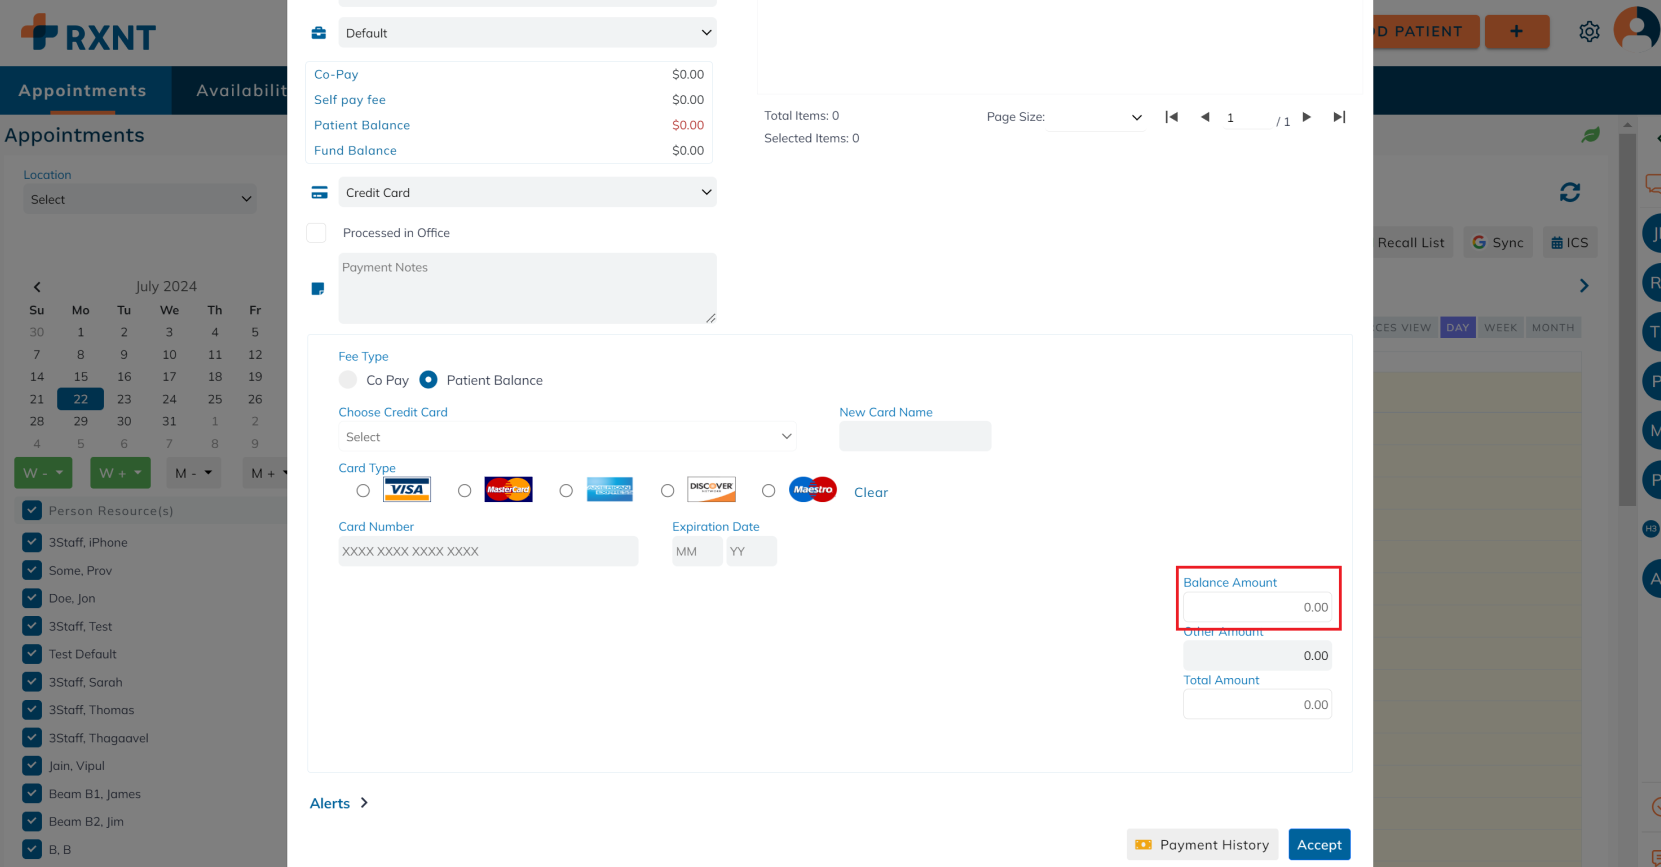Enable Processed in Office checkbox
1661x867 pixels.
(317, 233)
